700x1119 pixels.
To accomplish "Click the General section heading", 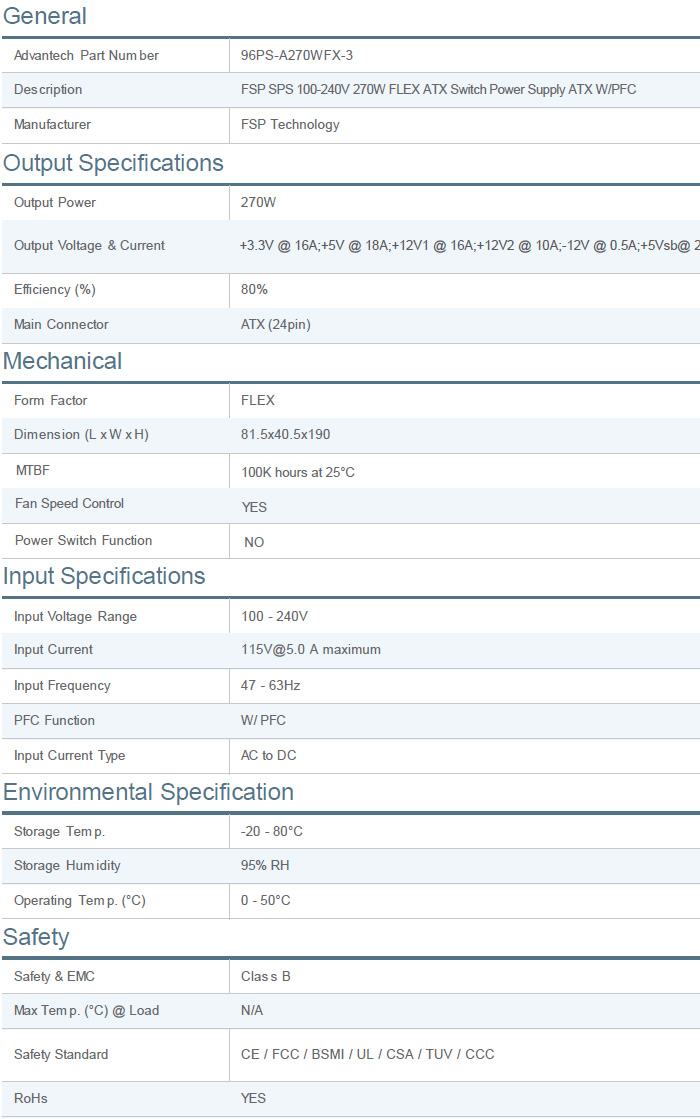I will 45,16.
